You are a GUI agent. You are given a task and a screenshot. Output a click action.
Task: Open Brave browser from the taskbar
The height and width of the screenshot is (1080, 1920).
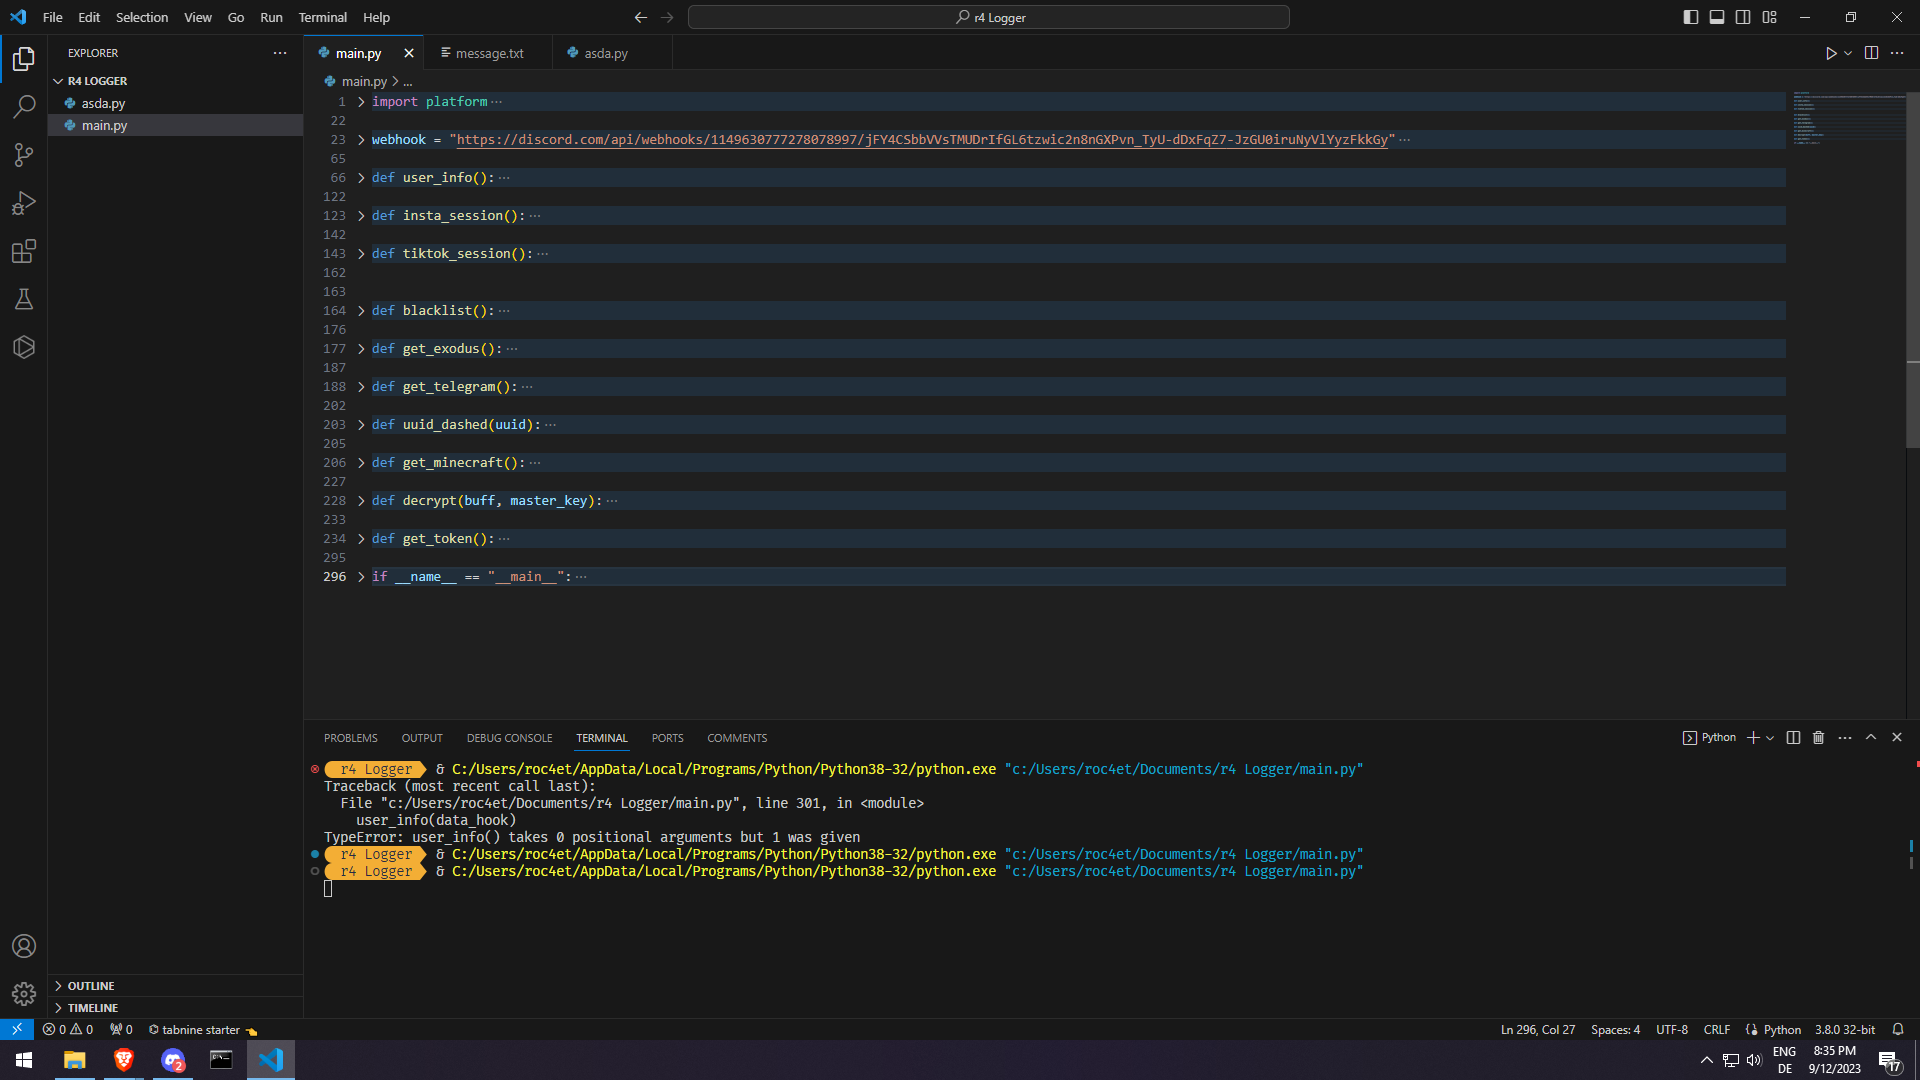[x=123, y=1060]
